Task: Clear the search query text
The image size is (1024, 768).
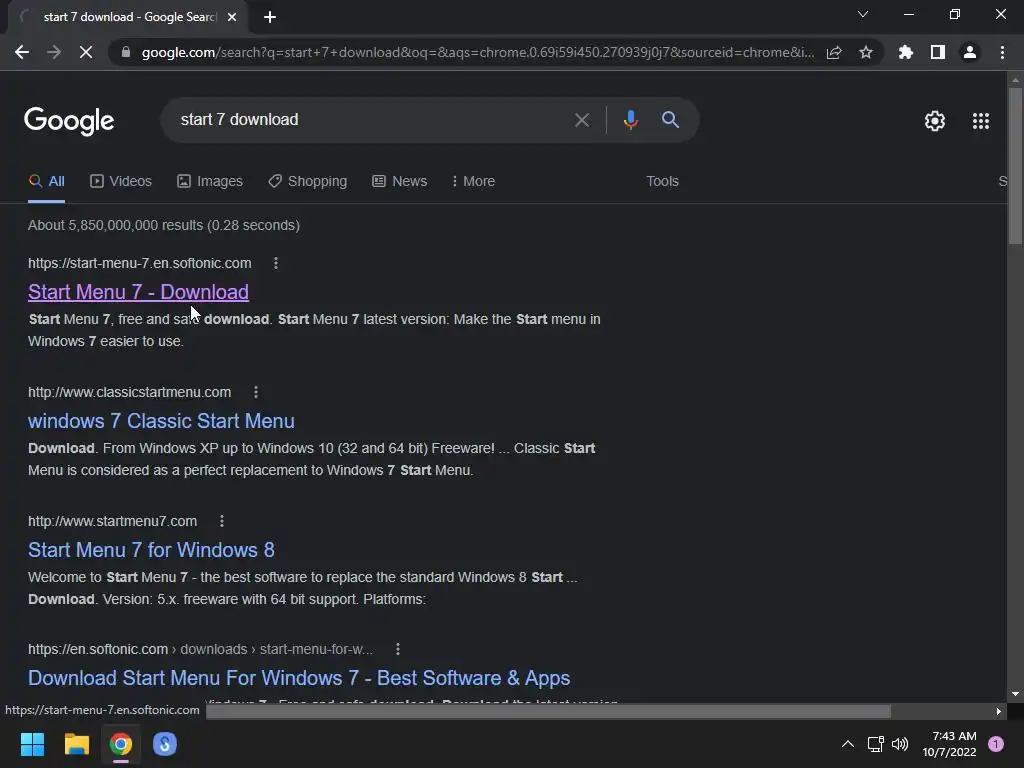Action: point(581,120)
